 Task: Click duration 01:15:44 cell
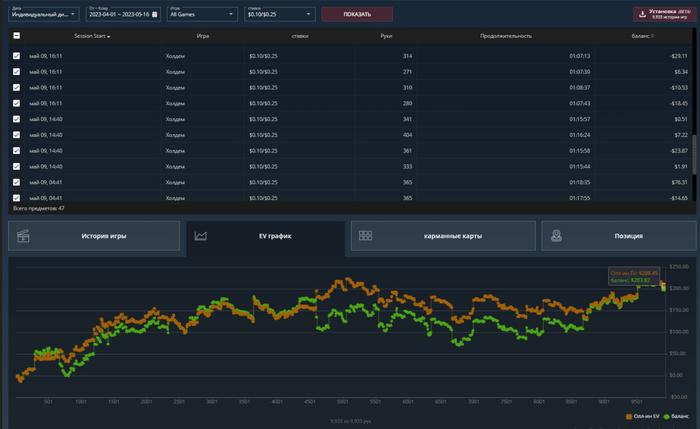[579, 167]
